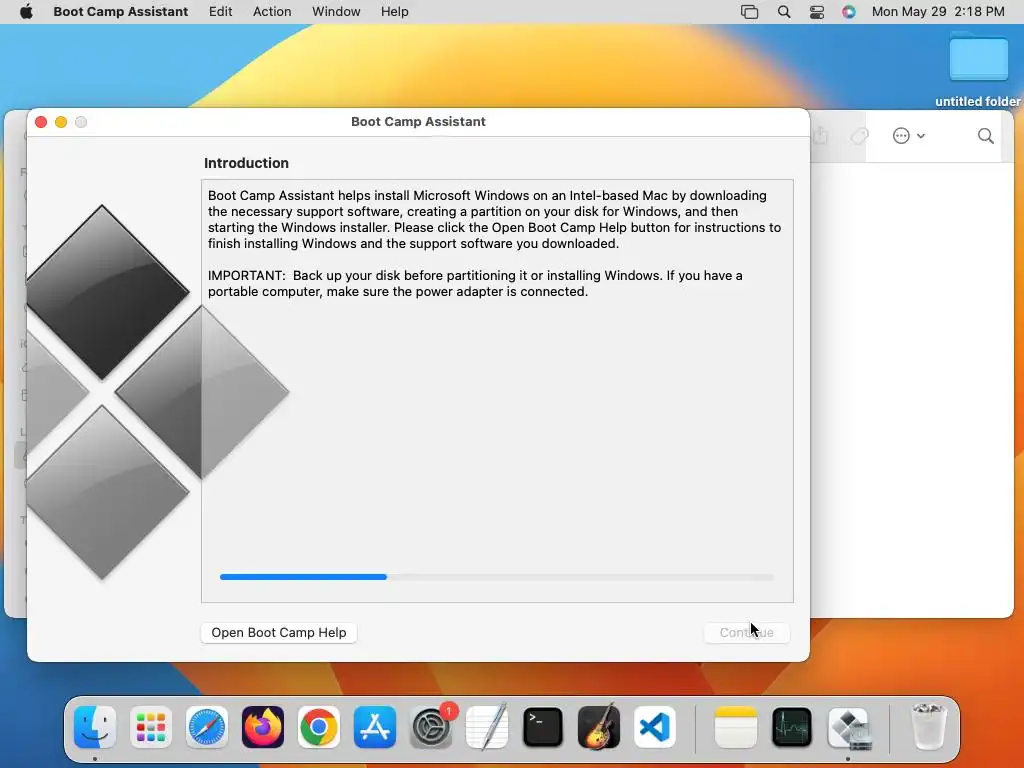Click the tag icon in Finder window
1024x768 pixels.
pos(859,136)
